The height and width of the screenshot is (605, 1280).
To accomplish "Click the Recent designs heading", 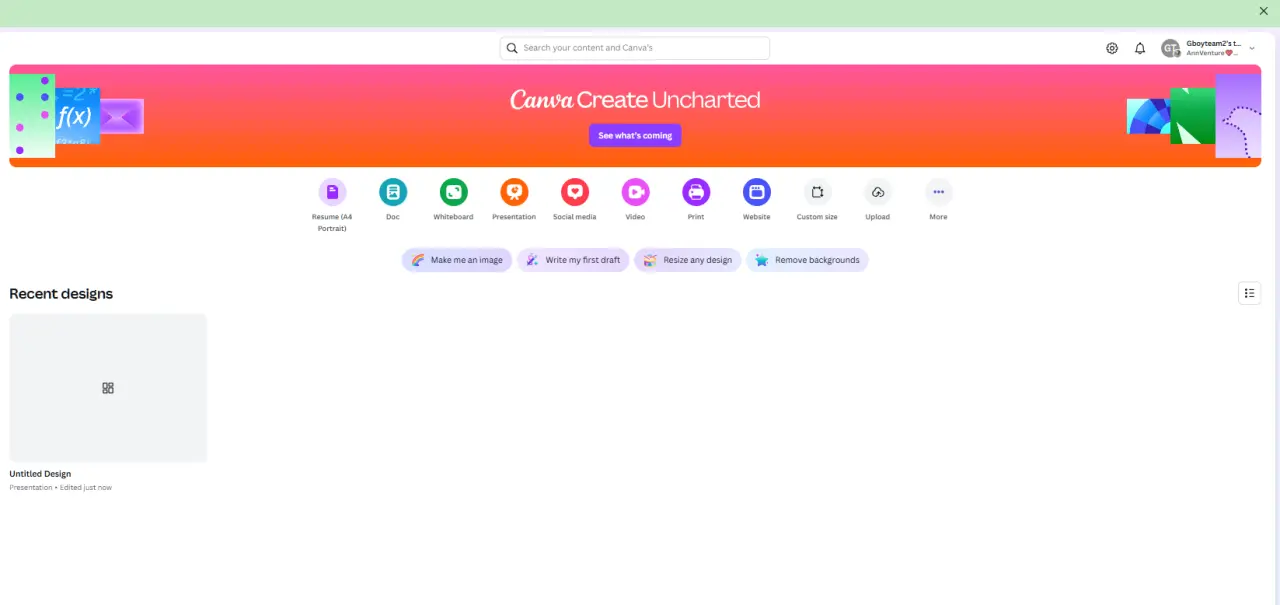I will [61, 294].
